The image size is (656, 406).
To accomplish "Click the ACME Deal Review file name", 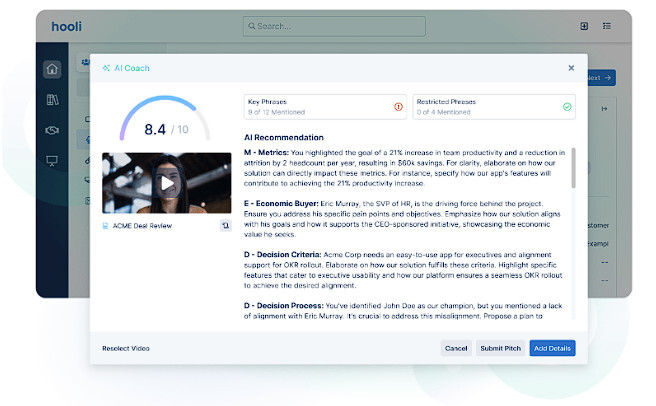I will pos(142,226).
